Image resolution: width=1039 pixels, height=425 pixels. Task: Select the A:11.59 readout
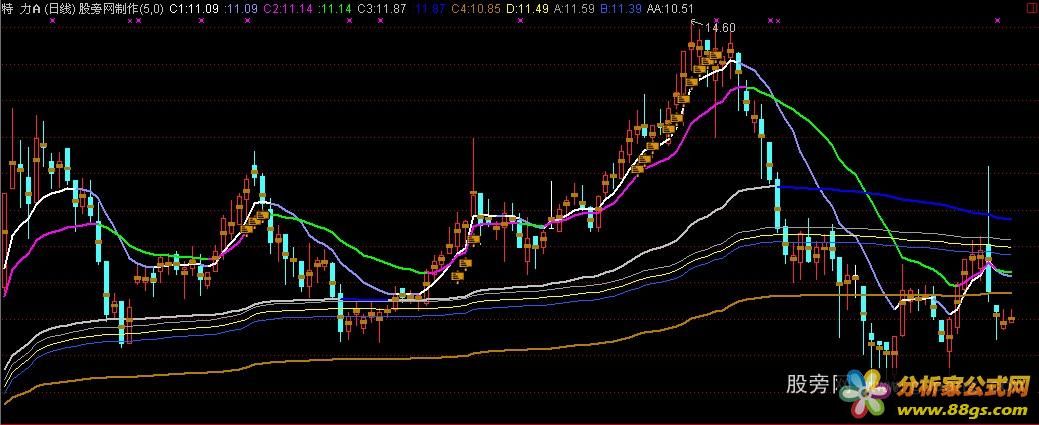[x=574, y=9]
